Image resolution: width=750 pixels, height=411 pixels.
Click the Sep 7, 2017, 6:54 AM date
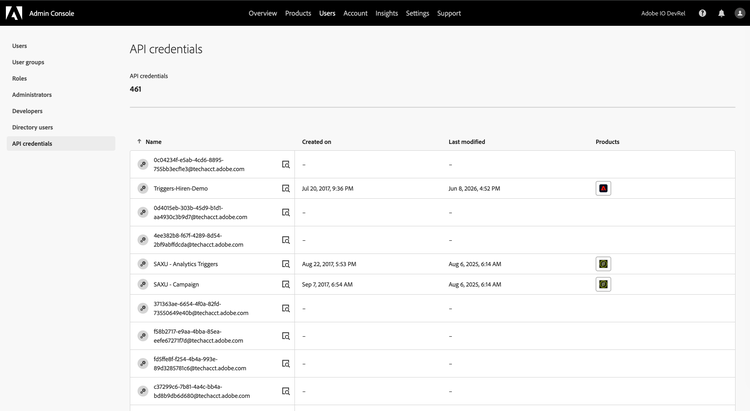[327, 284]
